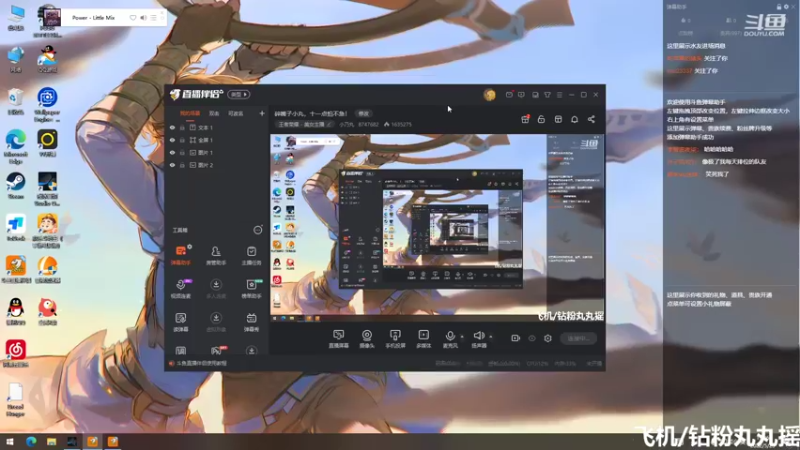Image resolution: width=800 pixels, height=450 pixels.
Task: Lock the 图片 1 source
Action: [x=182, y=153]
